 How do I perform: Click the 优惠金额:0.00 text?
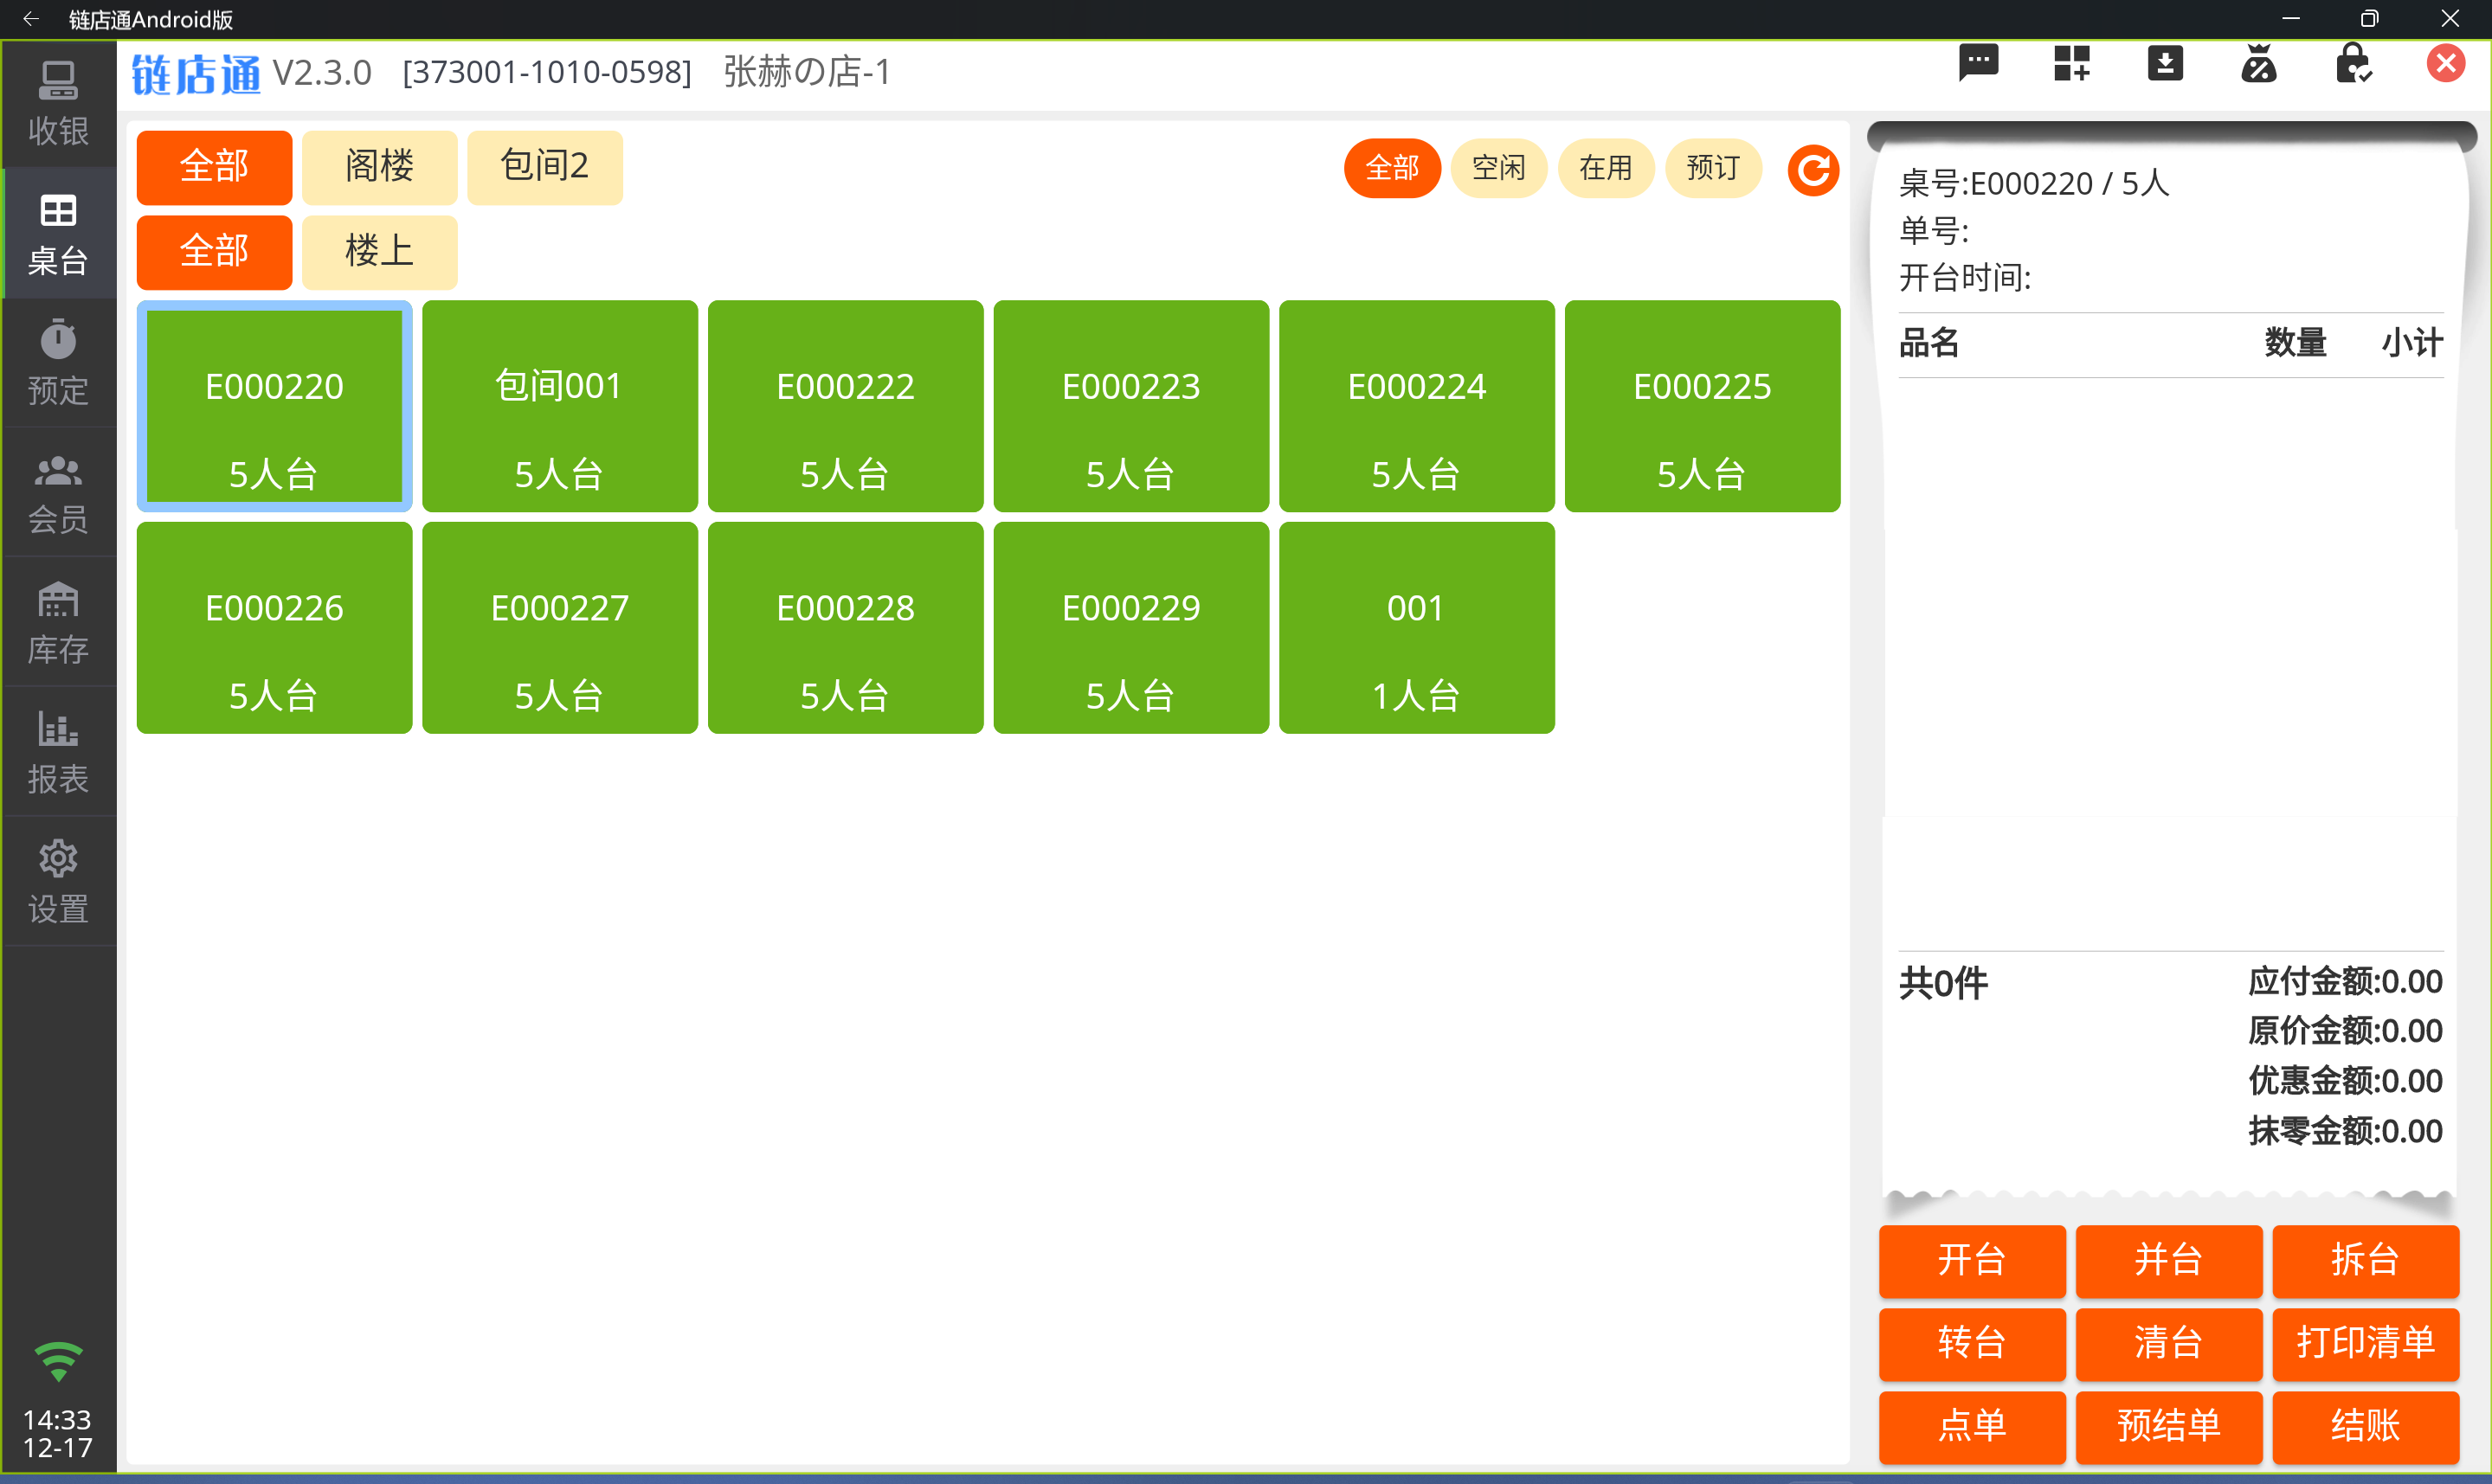[x=2345, y=1082]
